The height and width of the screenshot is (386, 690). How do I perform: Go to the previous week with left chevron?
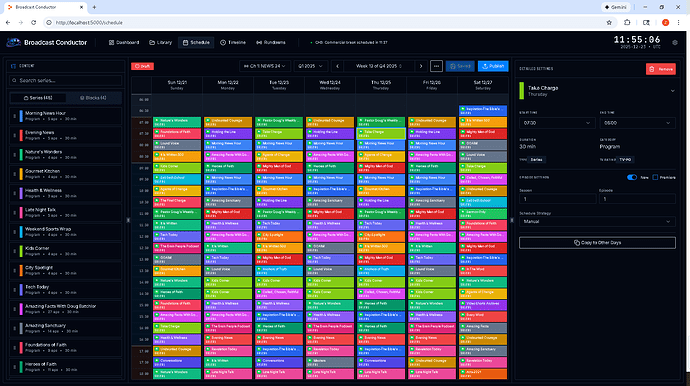coord(338,66)
